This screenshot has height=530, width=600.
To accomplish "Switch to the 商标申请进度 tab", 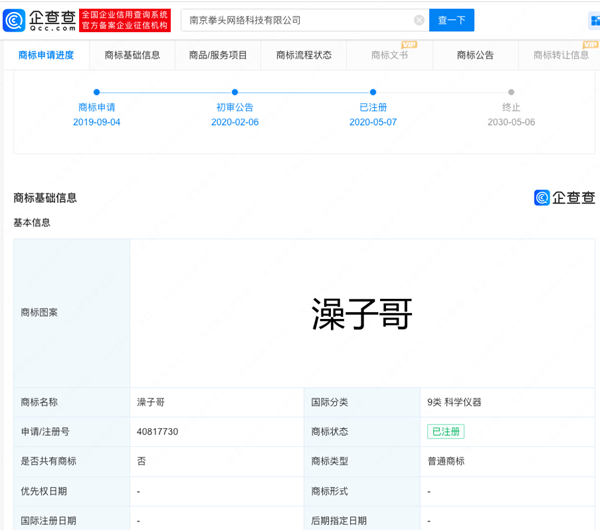I will (46, 55).
